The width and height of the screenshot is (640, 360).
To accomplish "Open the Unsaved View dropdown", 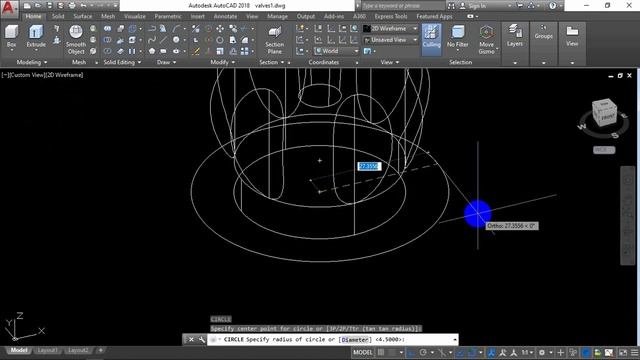I will coord(391,40).
